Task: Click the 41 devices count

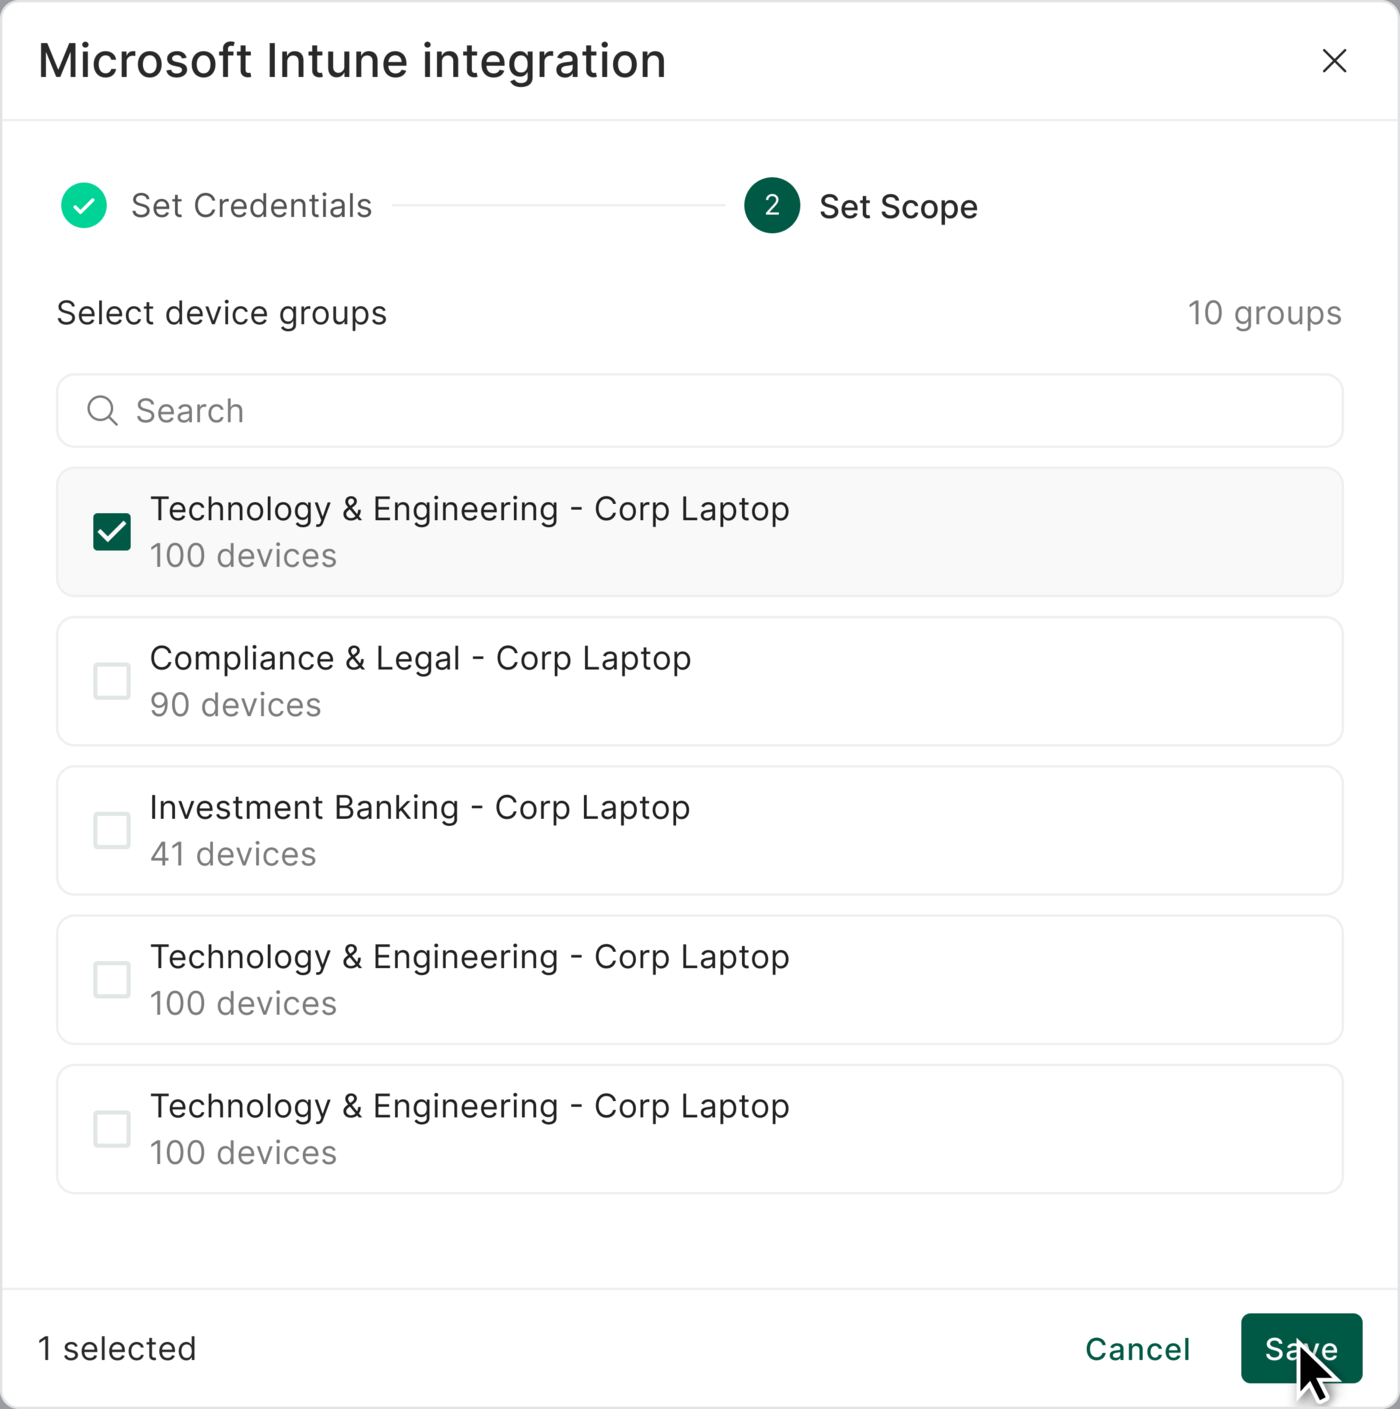Action: (x=233, y=854)
